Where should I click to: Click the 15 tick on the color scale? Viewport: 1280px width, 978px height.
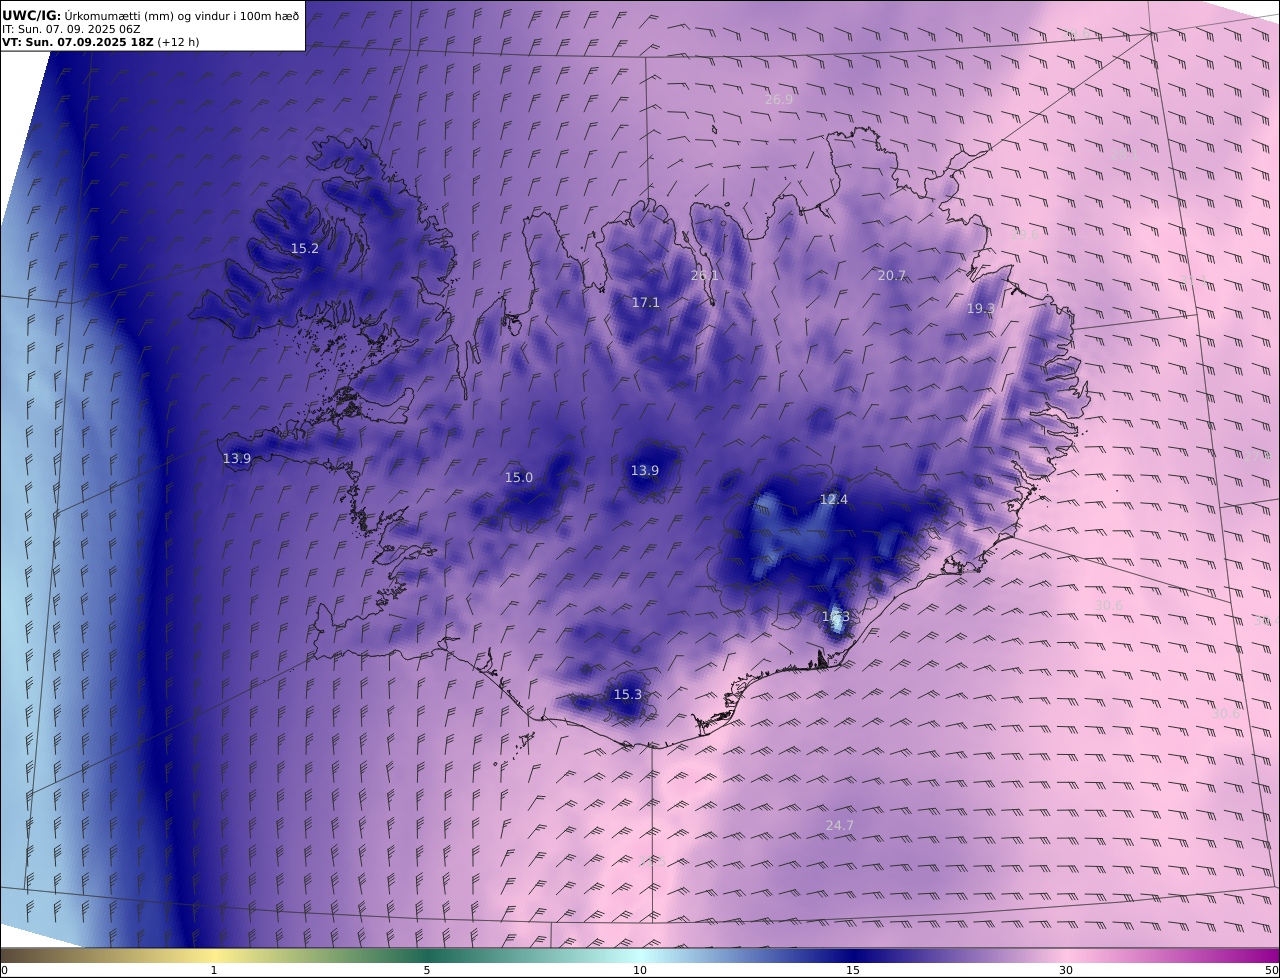click(x=853, y=970)
